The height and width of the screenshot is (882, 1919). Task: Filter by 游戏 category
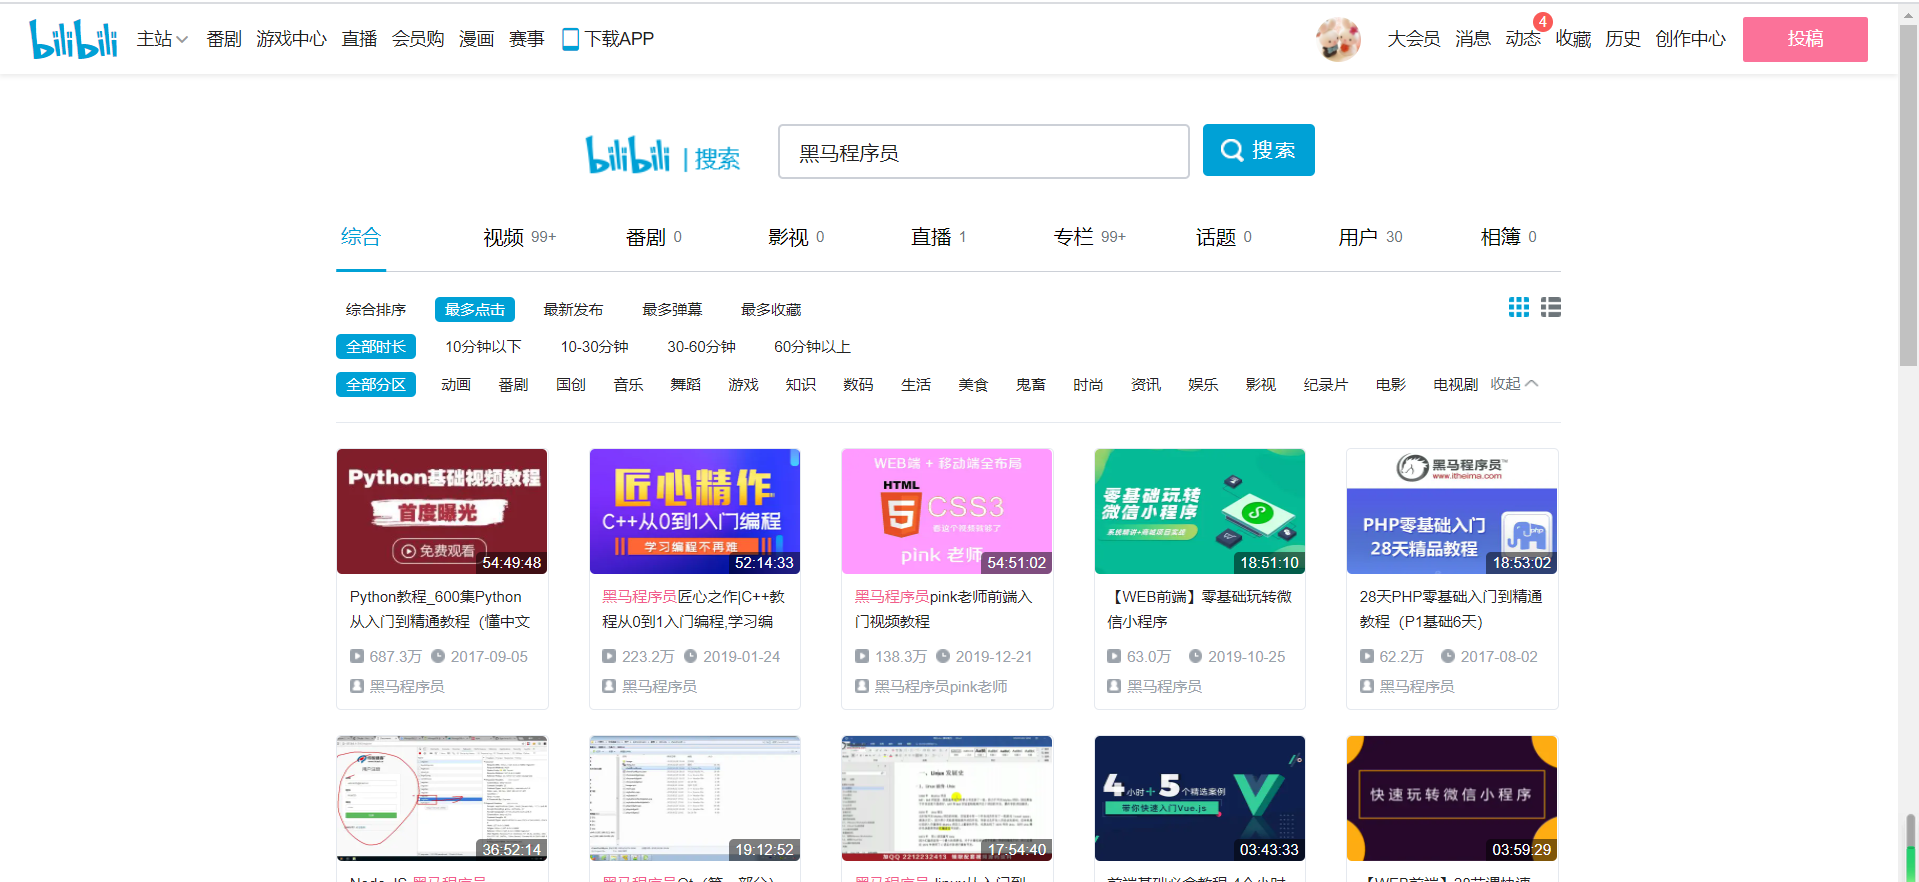tap(743, 385)
